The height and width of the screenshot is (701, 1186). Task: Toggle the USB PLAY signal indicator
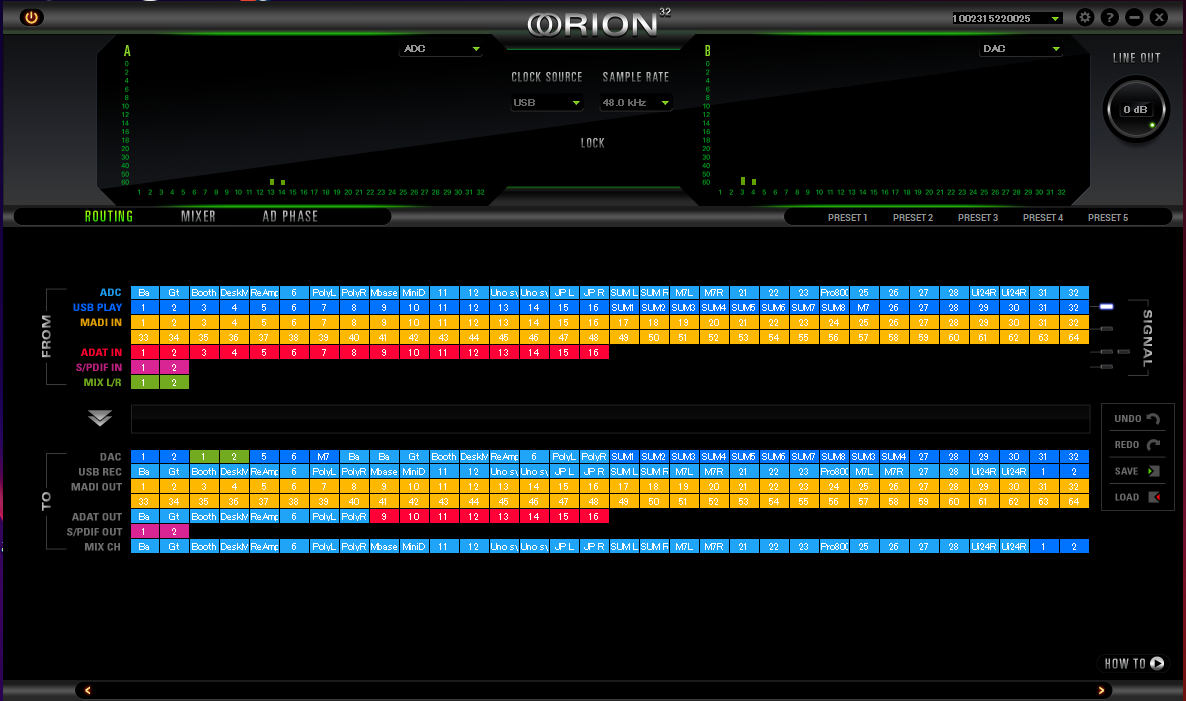click(1107, 307)
